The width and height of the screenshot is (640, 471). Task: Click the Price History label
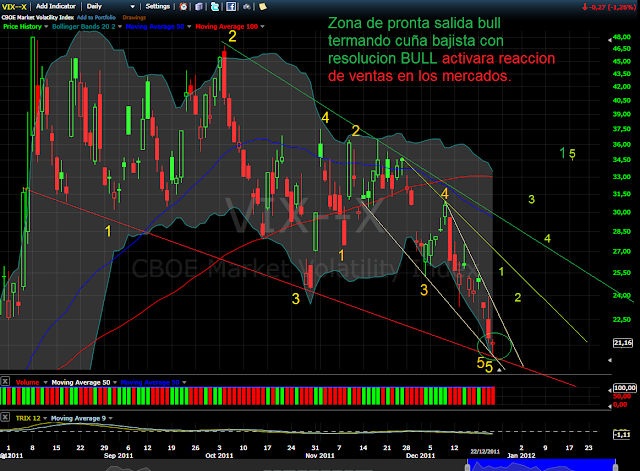pyautogui.click(x=22, y=27)
